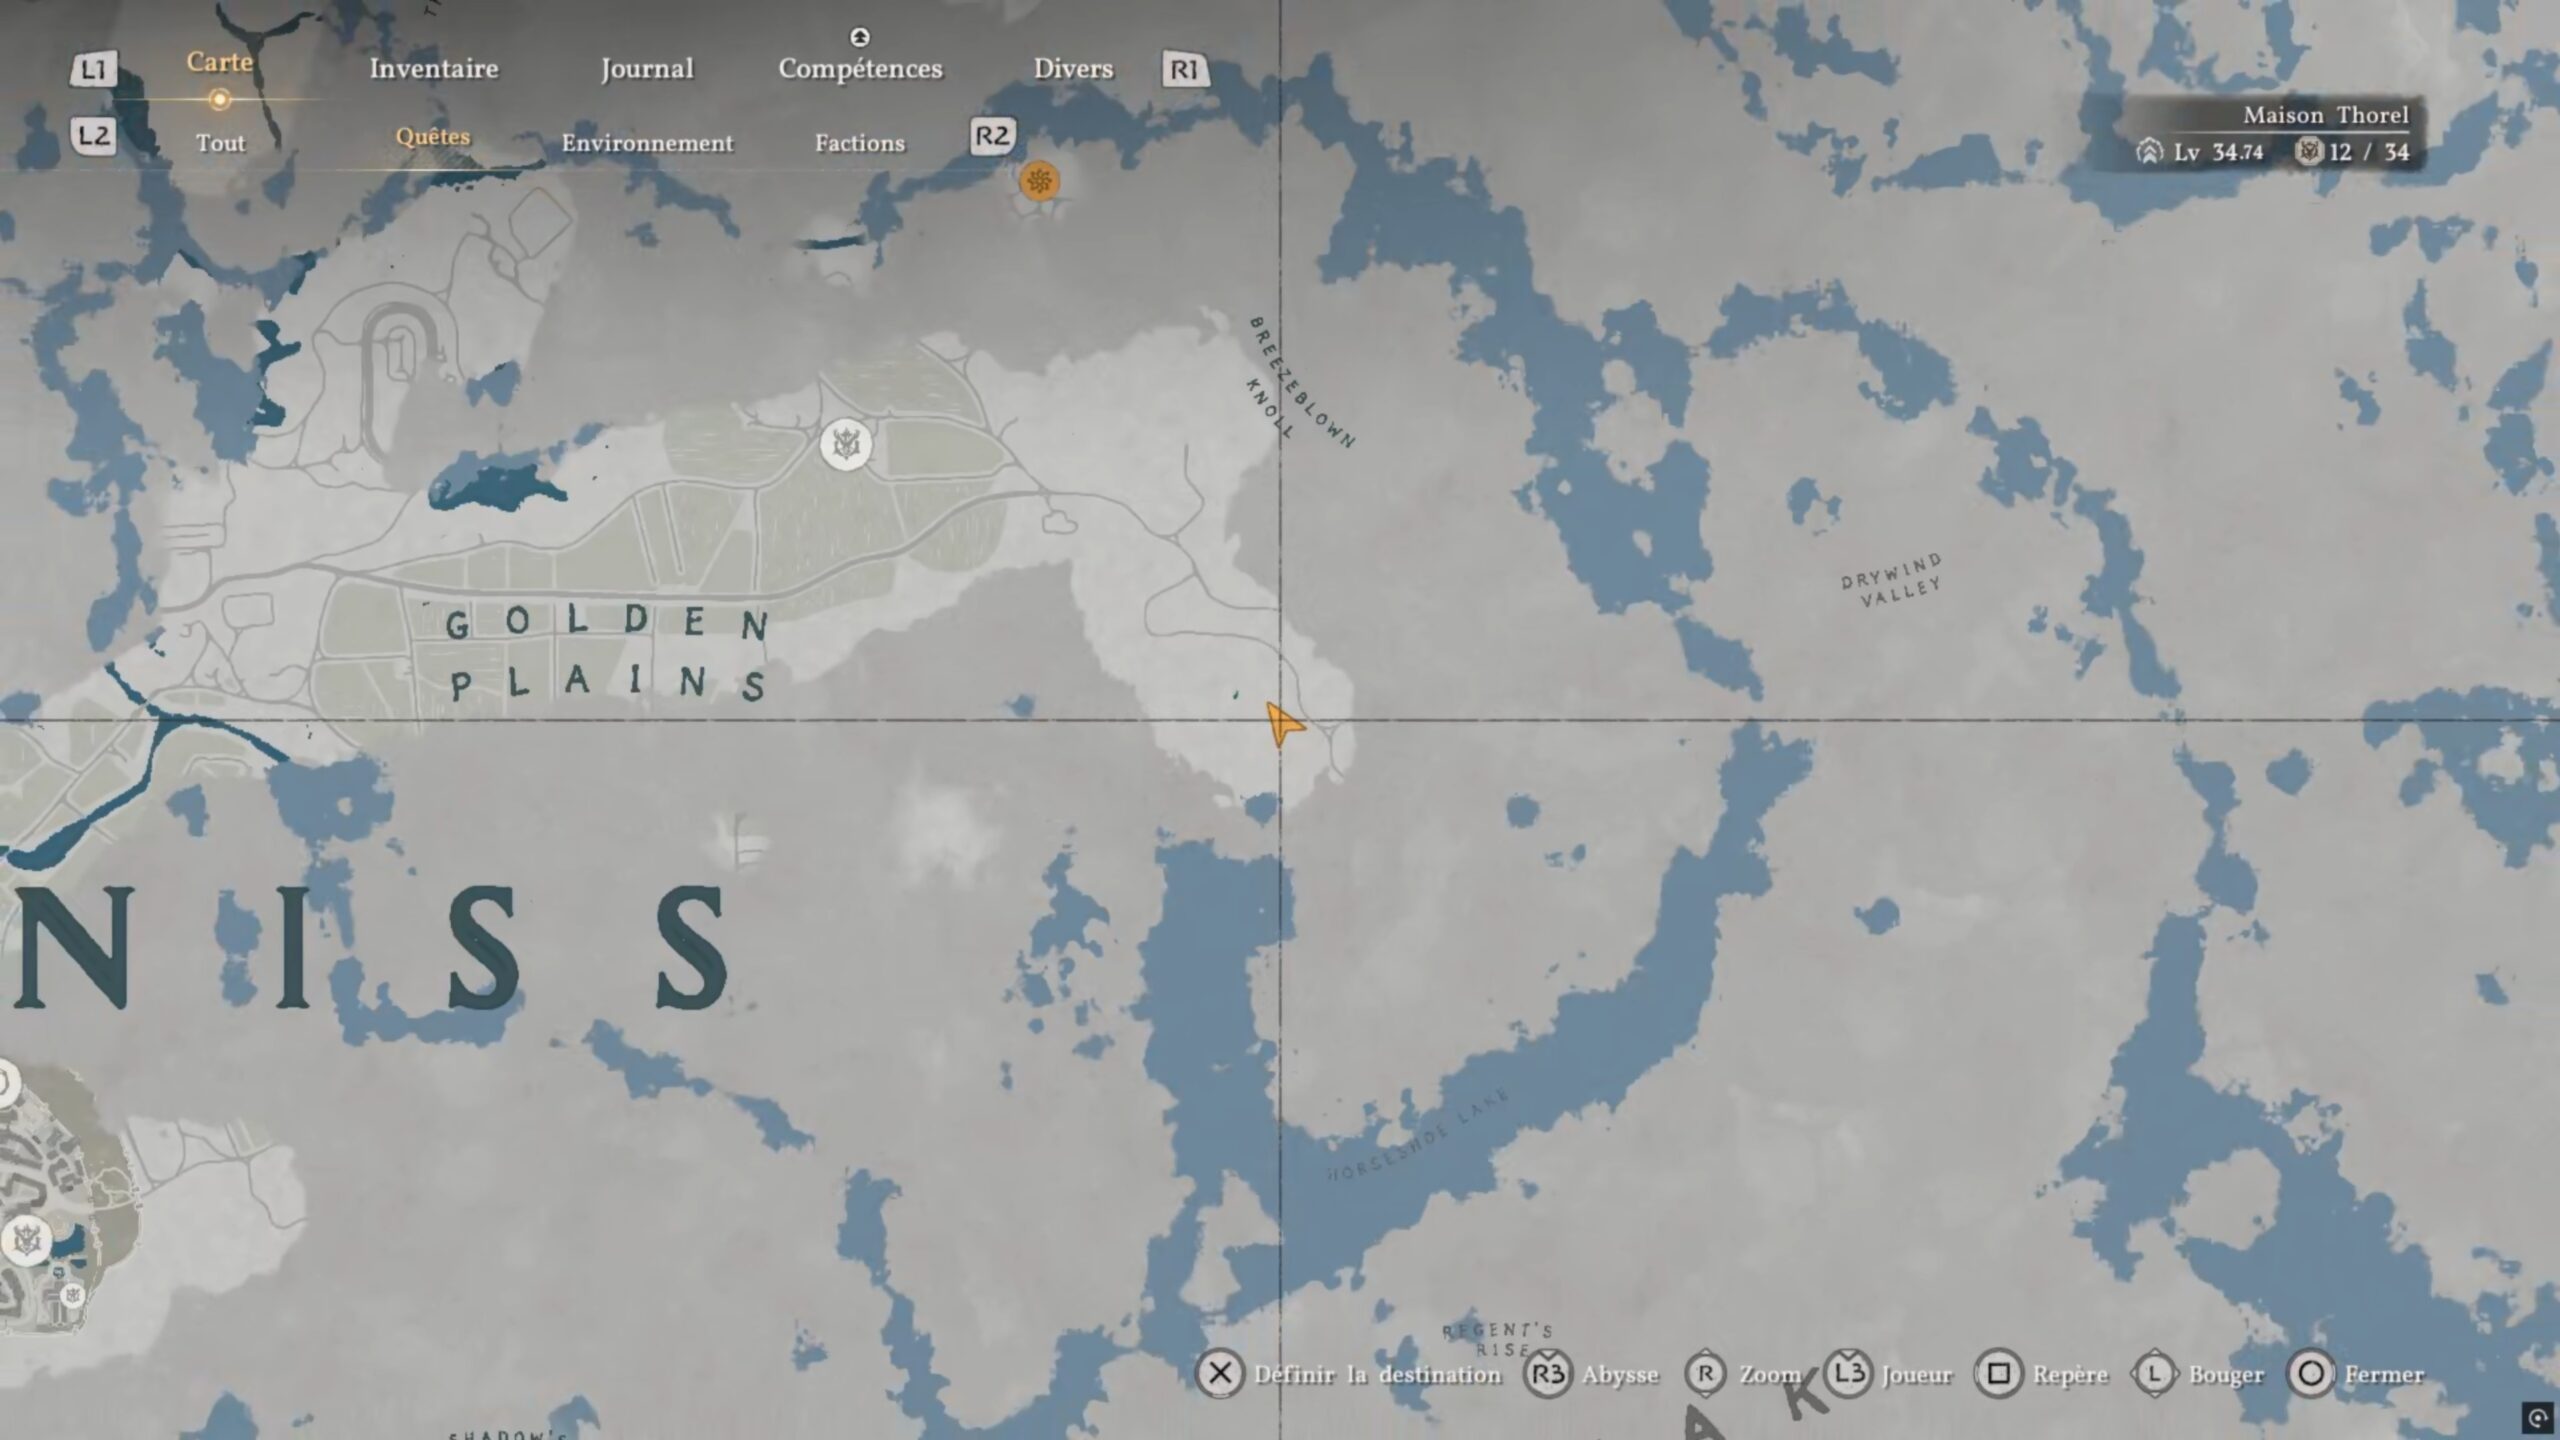Image resolution: width=2560 pixels, height=1440 pixels.
Task: Click the R3 Abysse icon
Action: coord(1547,1374)
